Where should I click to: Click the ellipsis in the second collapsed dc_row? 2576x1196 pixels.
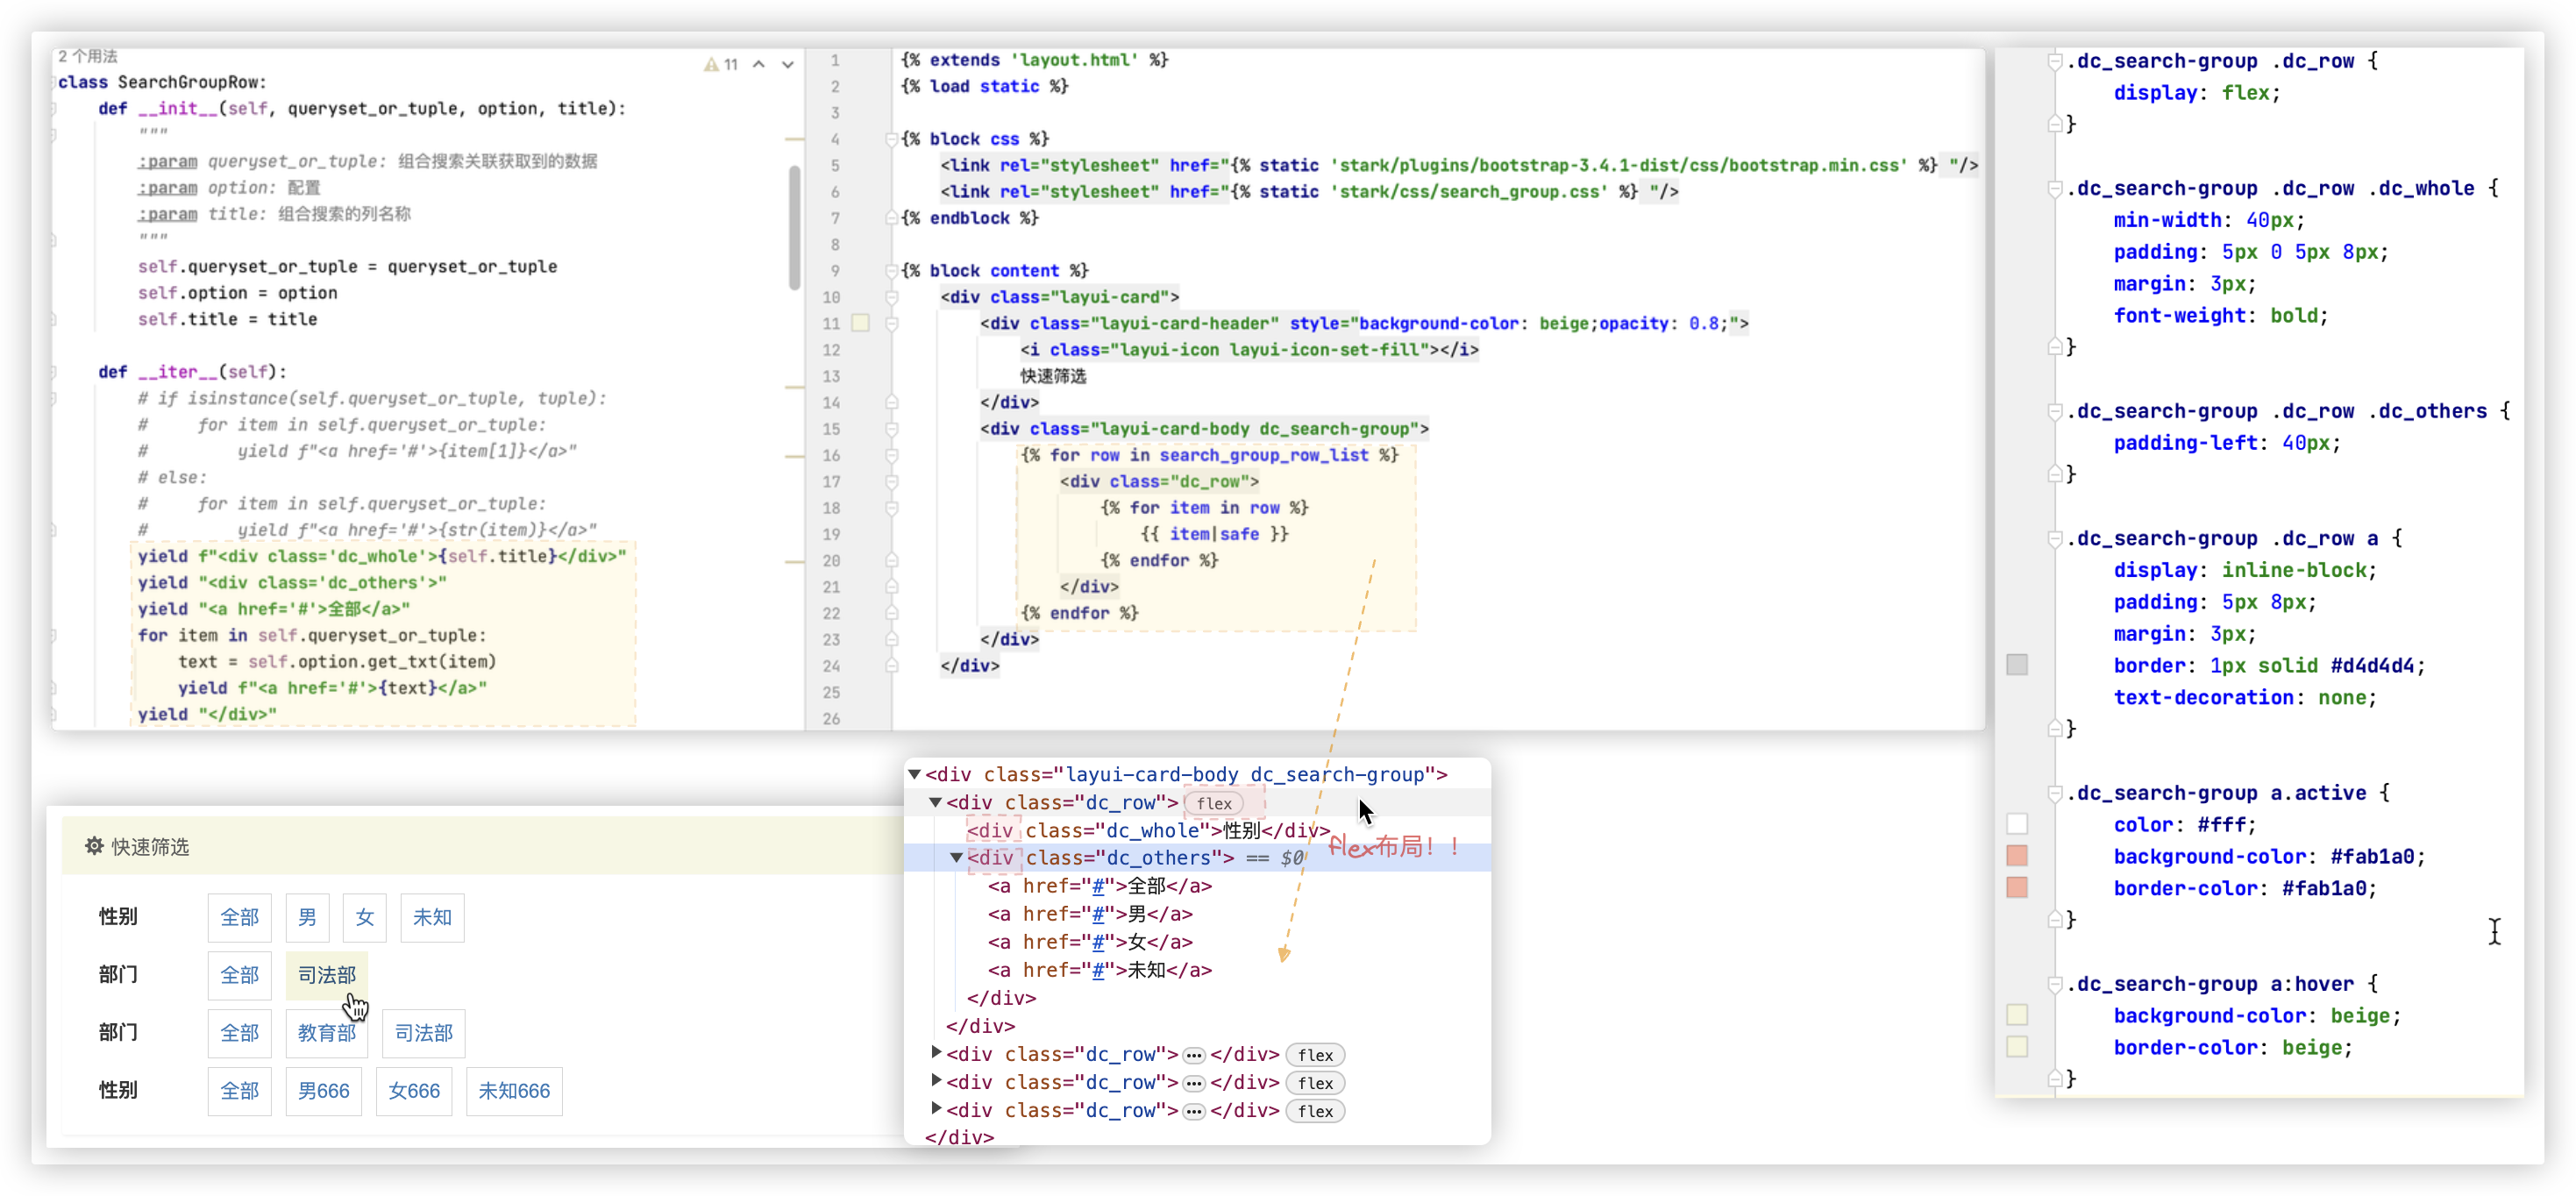[x=1194, y=1083]
